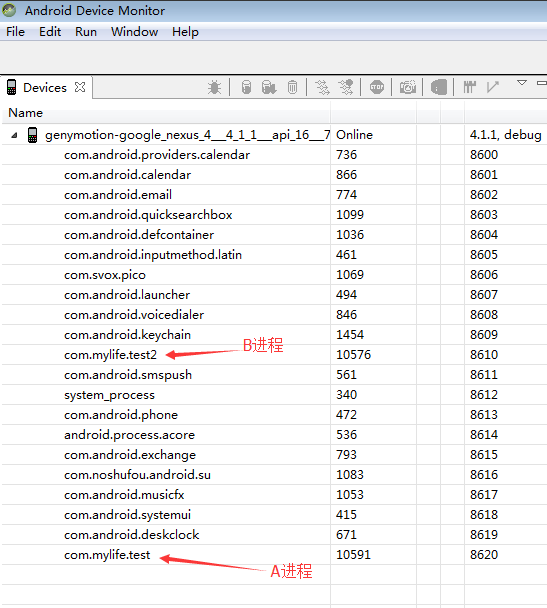The height and width of the screenshot is (608, 547).
Task: Select the Devices tab
Action: tap(45, 88)
